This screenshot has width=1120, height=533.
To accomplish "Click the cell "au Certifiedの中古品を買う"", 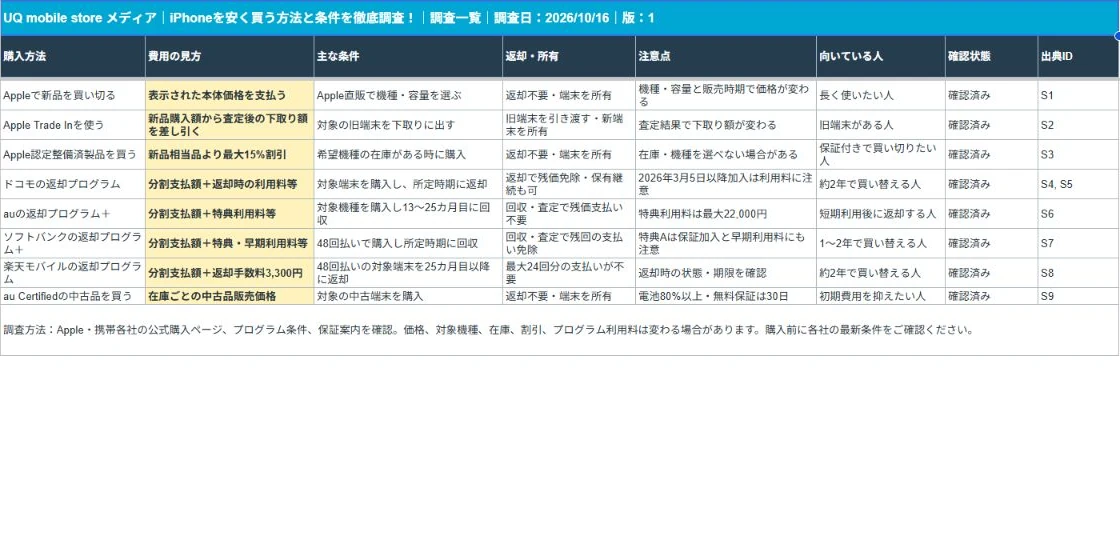I will coord(73,296).
